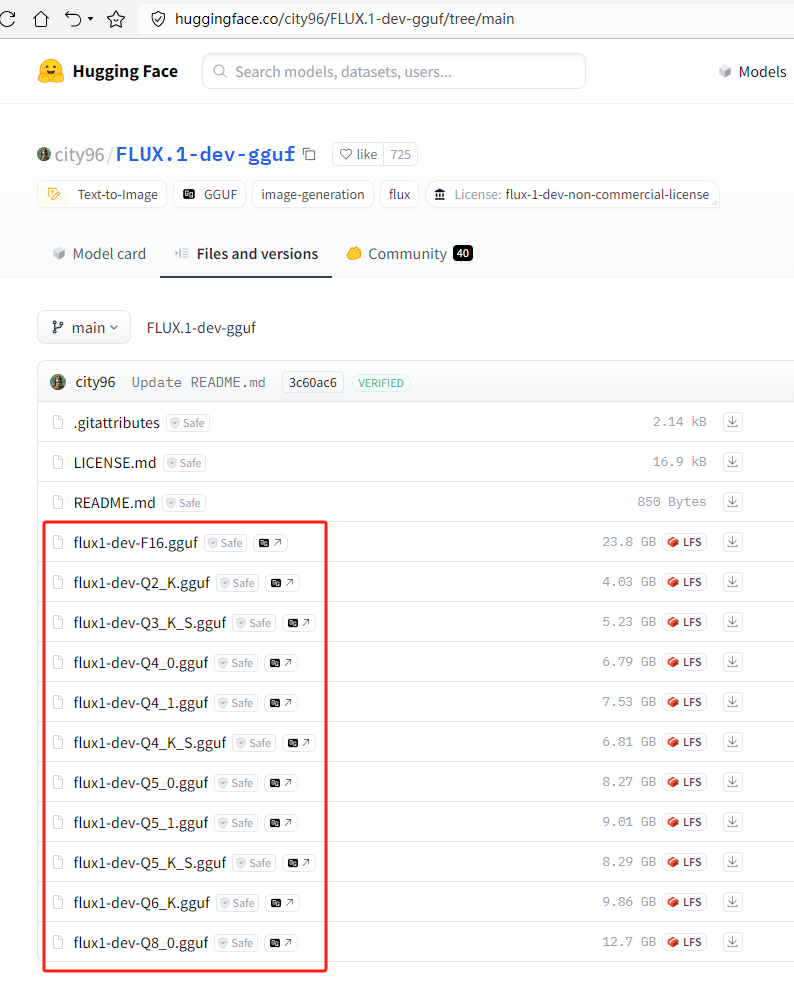The height and width of the screenshot is (981, 794).
Task: Select the Text-to-Image tag
Action: (102, 195)
